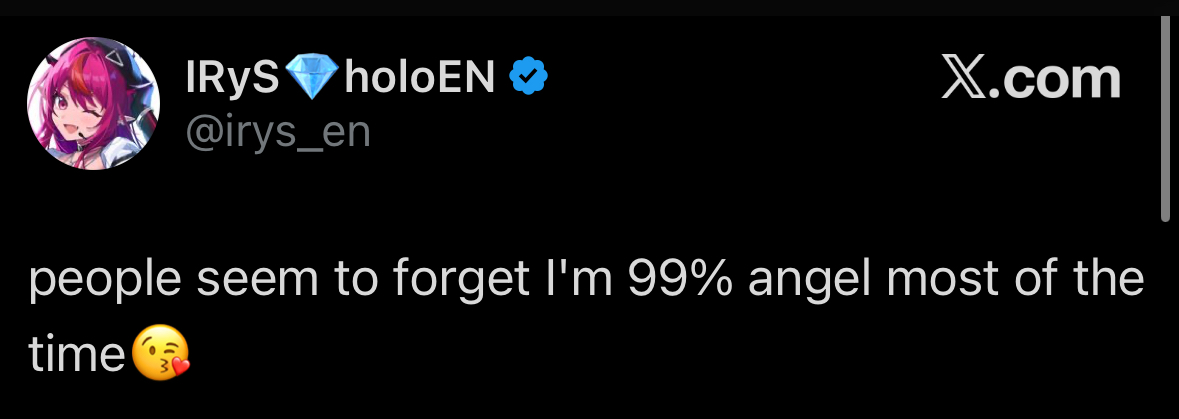1179x419 pixels.
Task: Click the 'holoEN' part of the name
Action: tap(420, 79)
